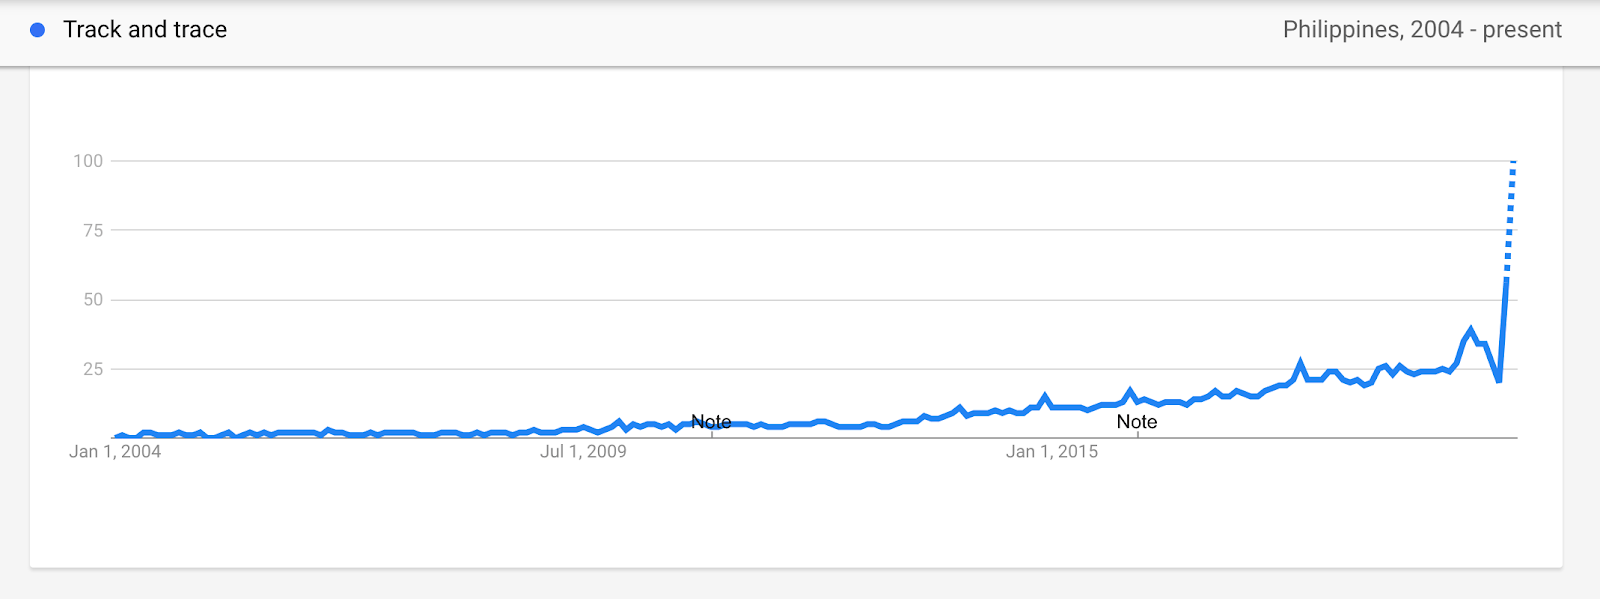Open the Note marker after Jan 1, 2015
Viewport: 1600px width, 599px height.
point(1136,422)
